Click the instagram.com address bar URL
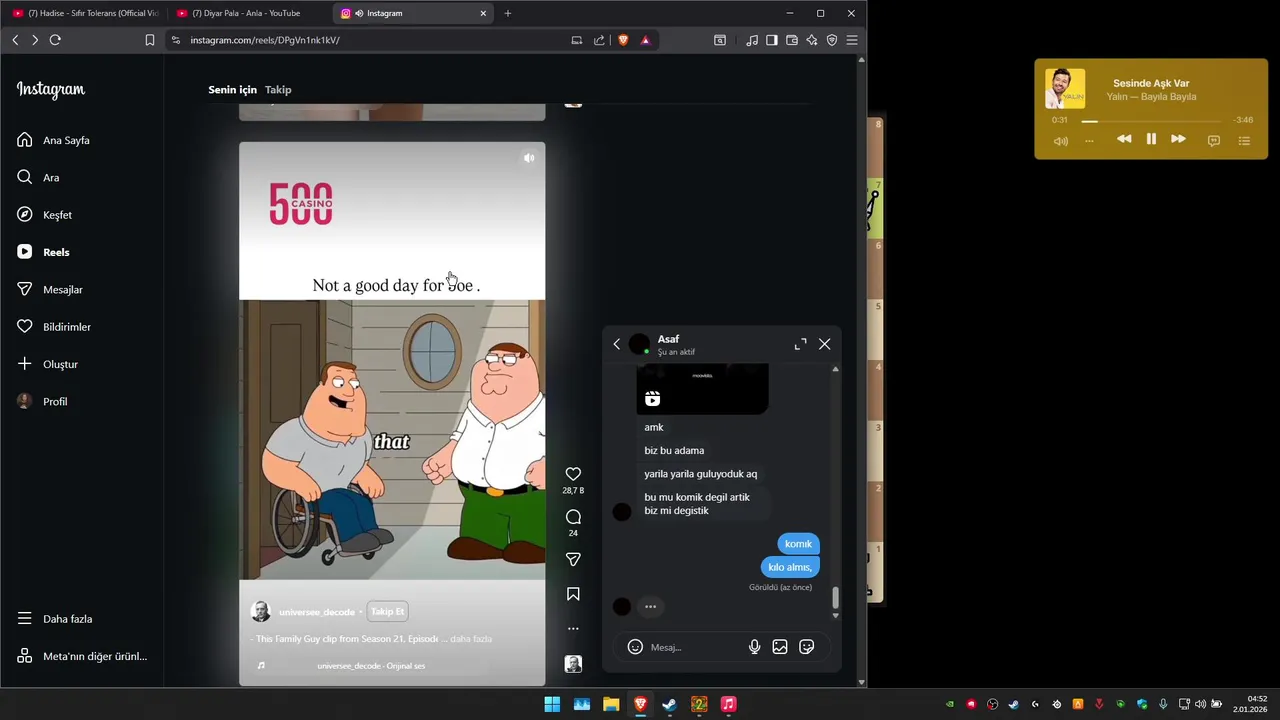Viewport: 1280px width, 720px height. tap(265, 40)
